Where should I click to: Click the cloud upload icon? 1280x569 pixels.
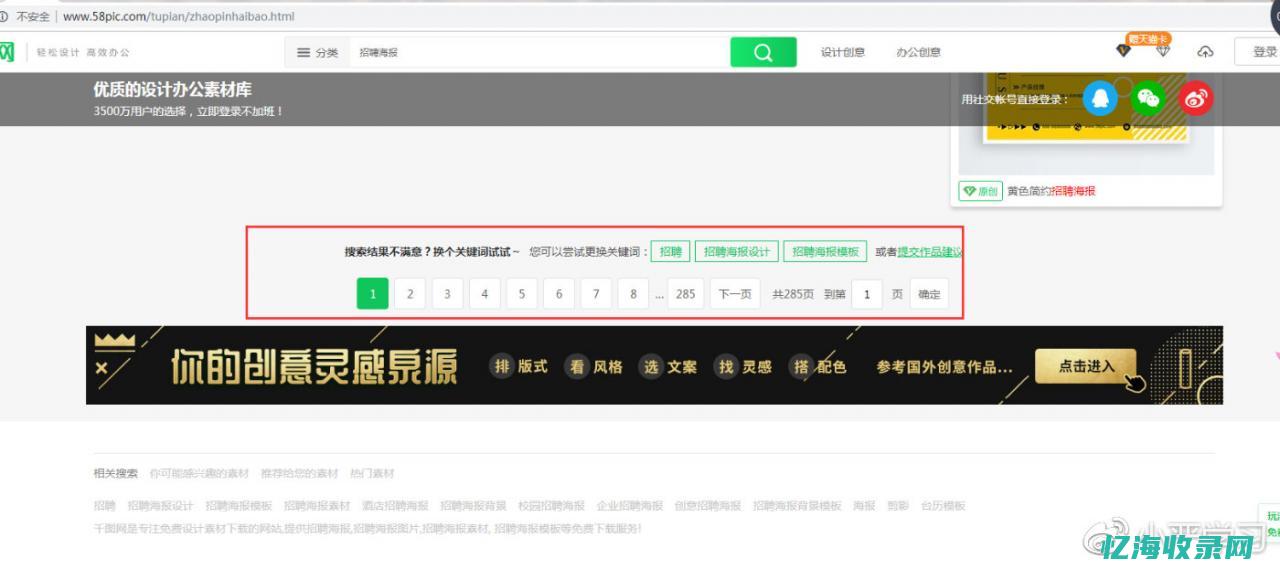(x=1205, y=52)
